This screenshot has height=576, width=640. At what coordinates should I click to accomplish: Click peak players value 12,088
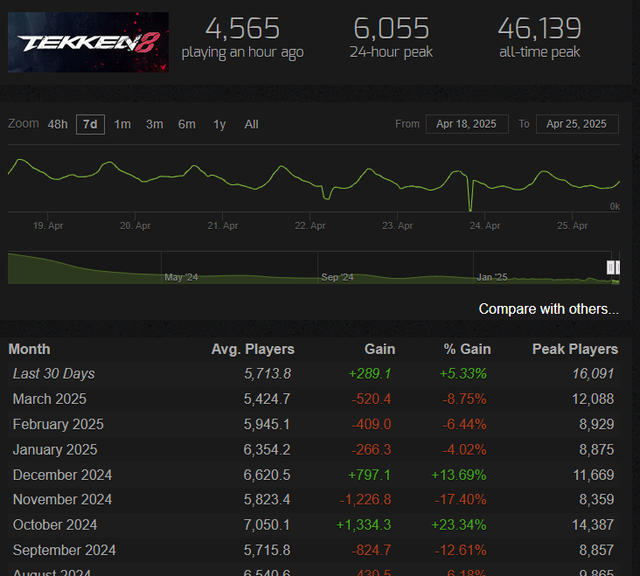tap(593, 399)
